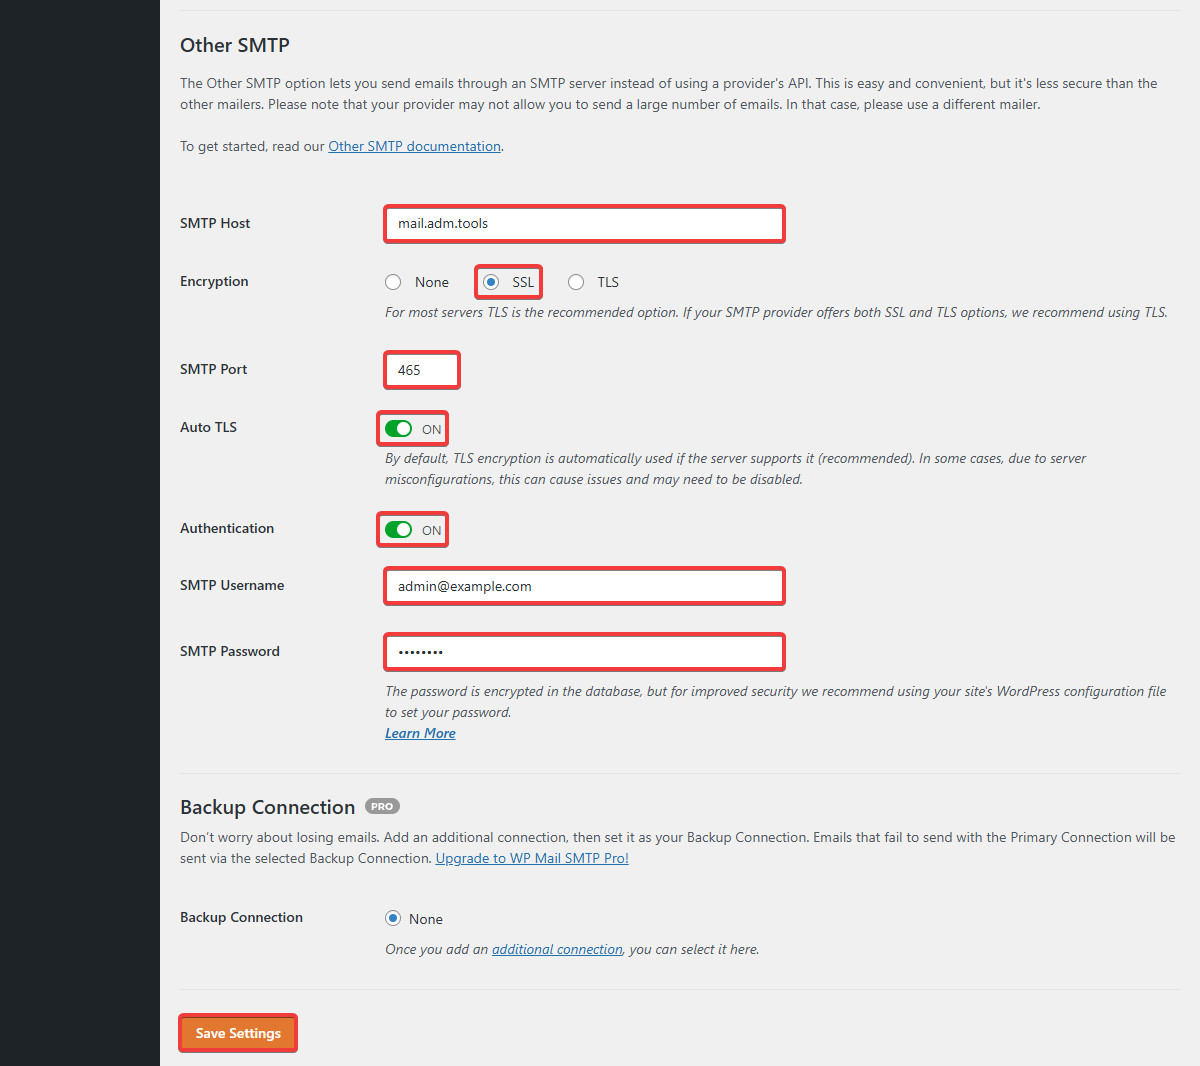Select None for Backup Connection
Screen dimensions: 1200x1066
(x=394, y=918)
